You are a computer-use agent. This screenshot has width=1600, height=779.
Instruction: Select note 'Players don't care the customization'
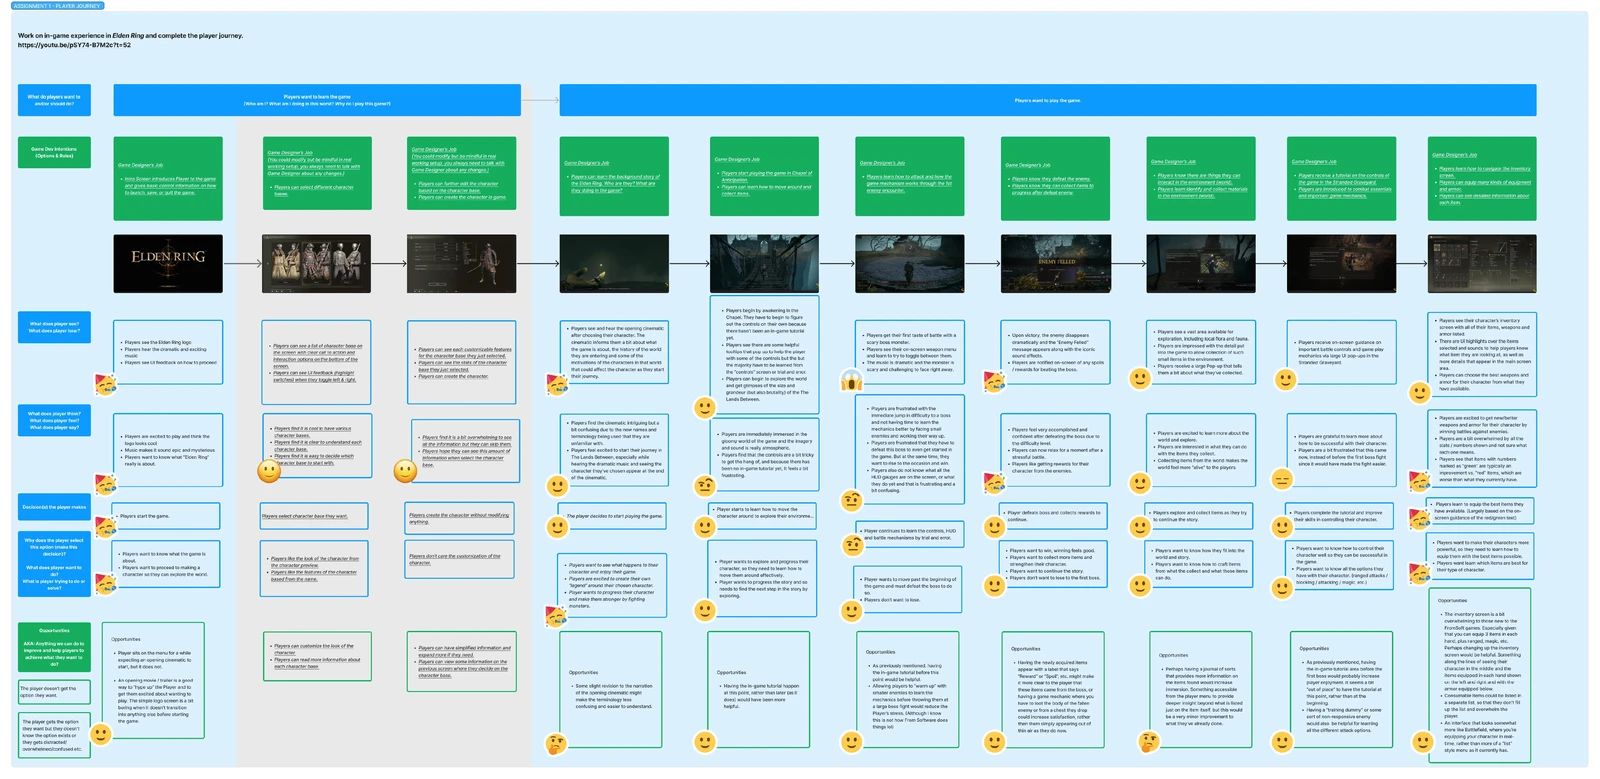(x=461, y=559)
